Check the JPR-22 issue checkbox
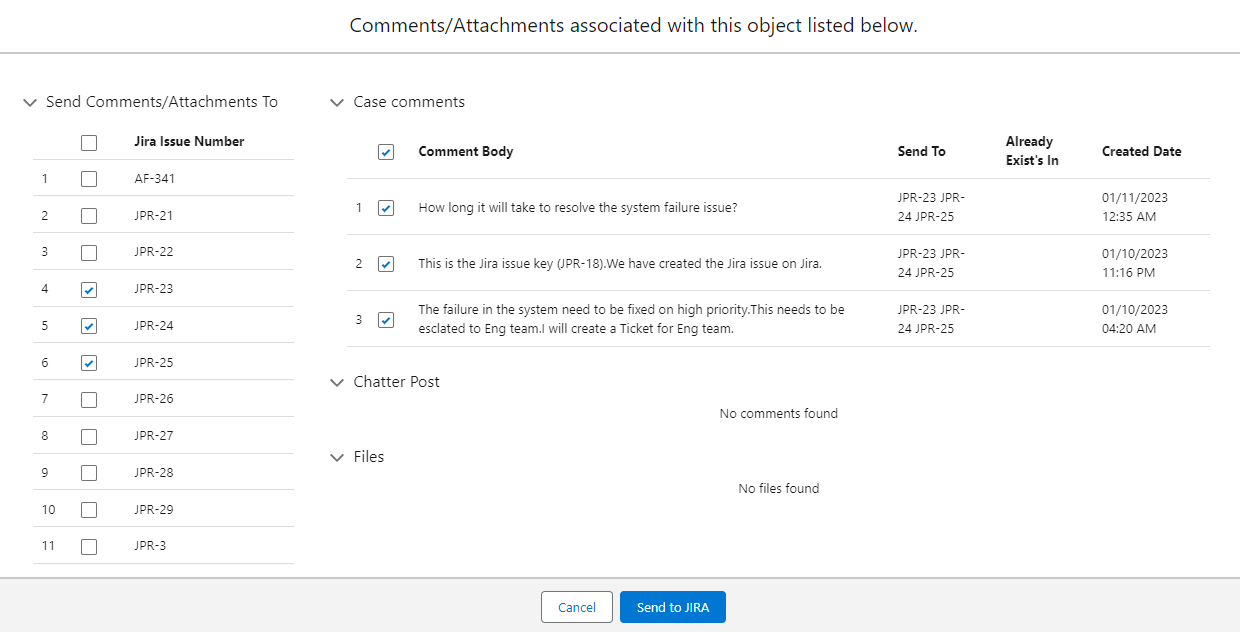Image resolution: width=1240 pixels, height=632 pixels. [89, 253]
